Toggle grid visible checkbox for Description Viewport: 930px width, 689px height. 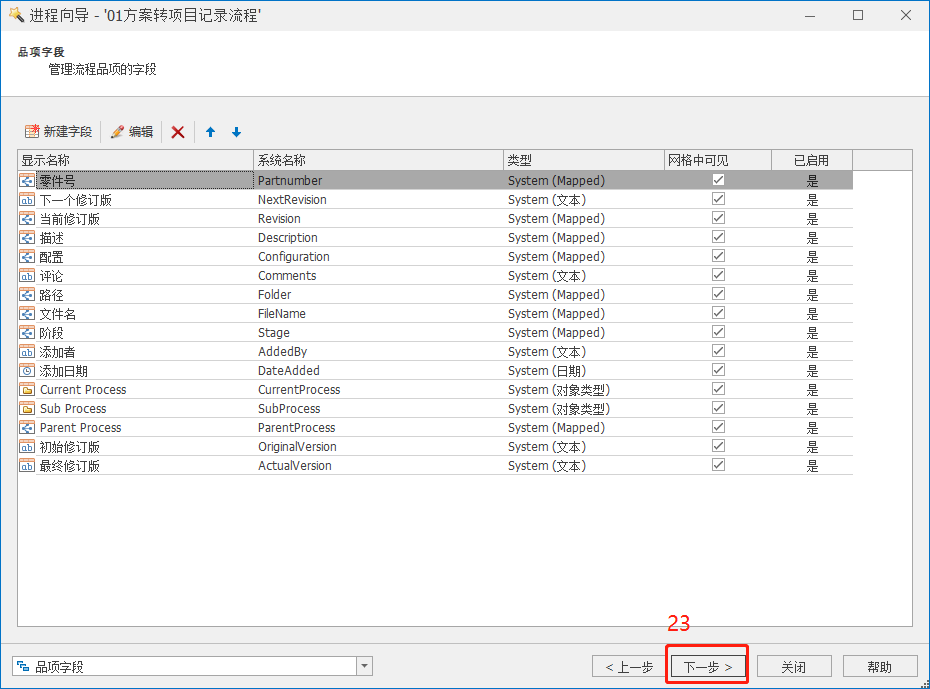tap(718, 237)
